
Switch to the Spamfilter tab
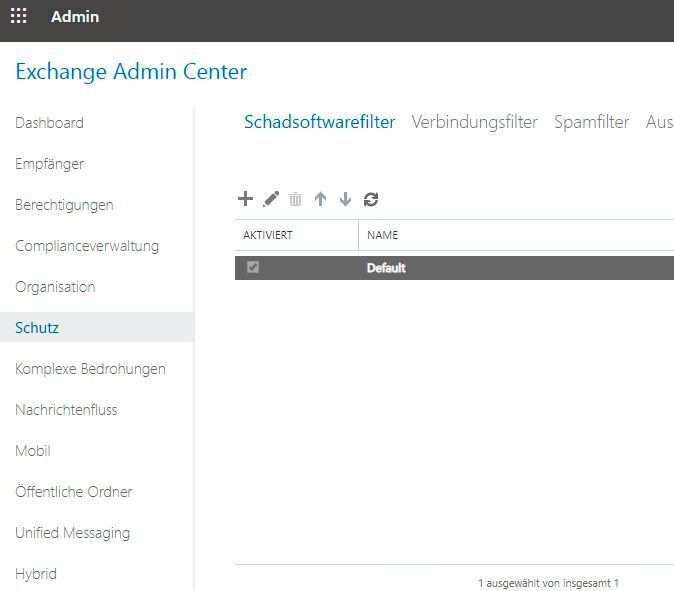coord(591,122)
